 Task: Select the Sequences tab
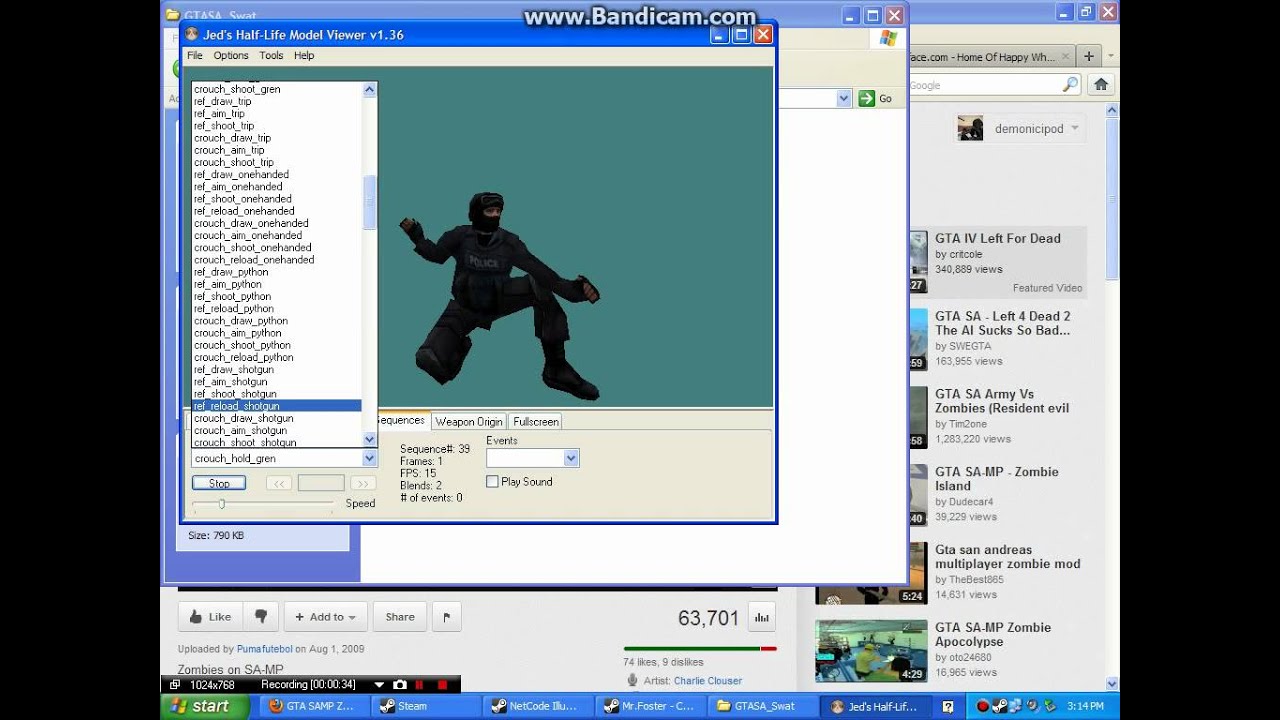(x=403, y=421)
